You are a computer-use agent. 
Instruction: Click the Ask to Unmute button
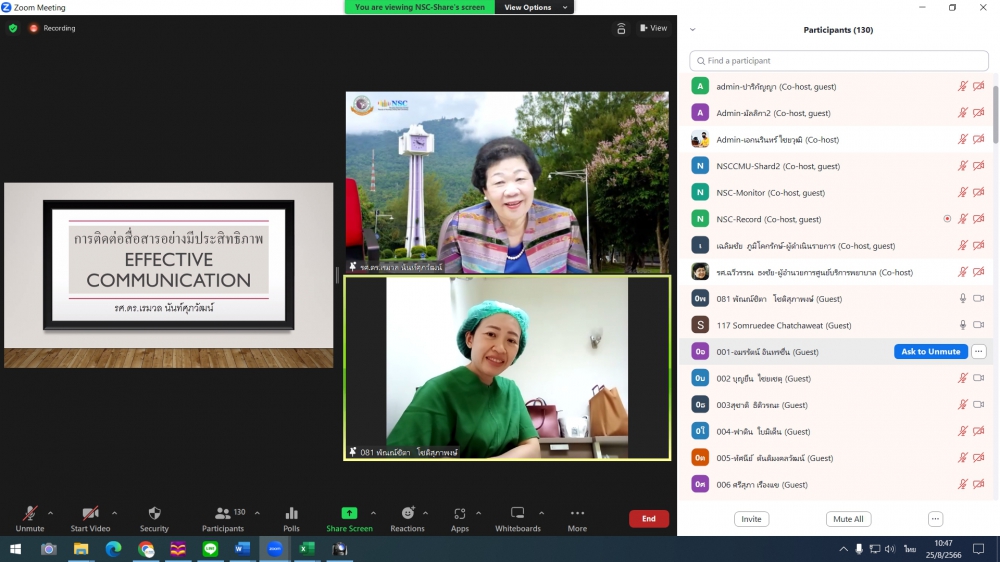pyautogui.click(x=930, y=352)
